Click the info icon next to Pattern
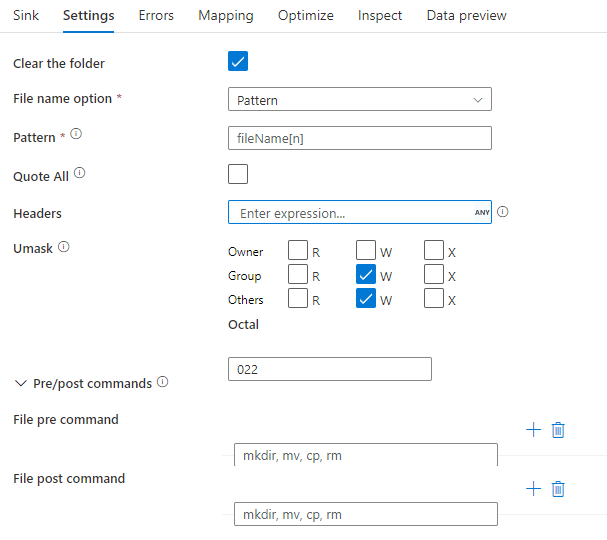The width and height of the screenshot is (607, 540). pos(76,135)
